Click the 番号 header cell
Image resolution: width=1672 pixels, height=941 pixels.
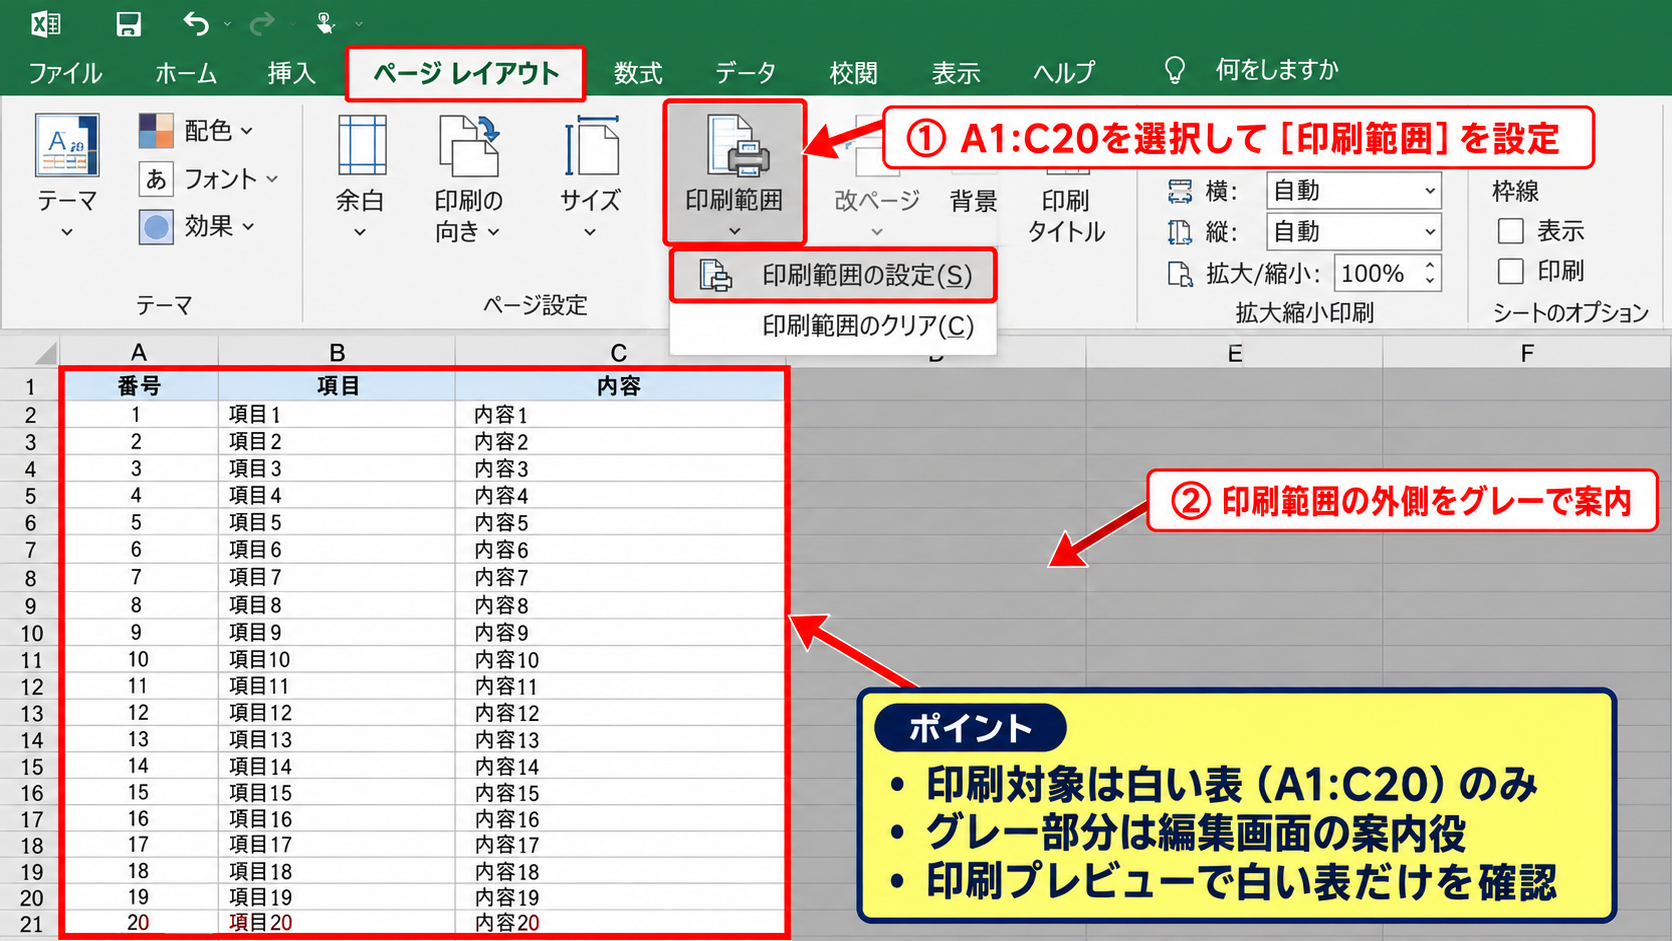140,386
